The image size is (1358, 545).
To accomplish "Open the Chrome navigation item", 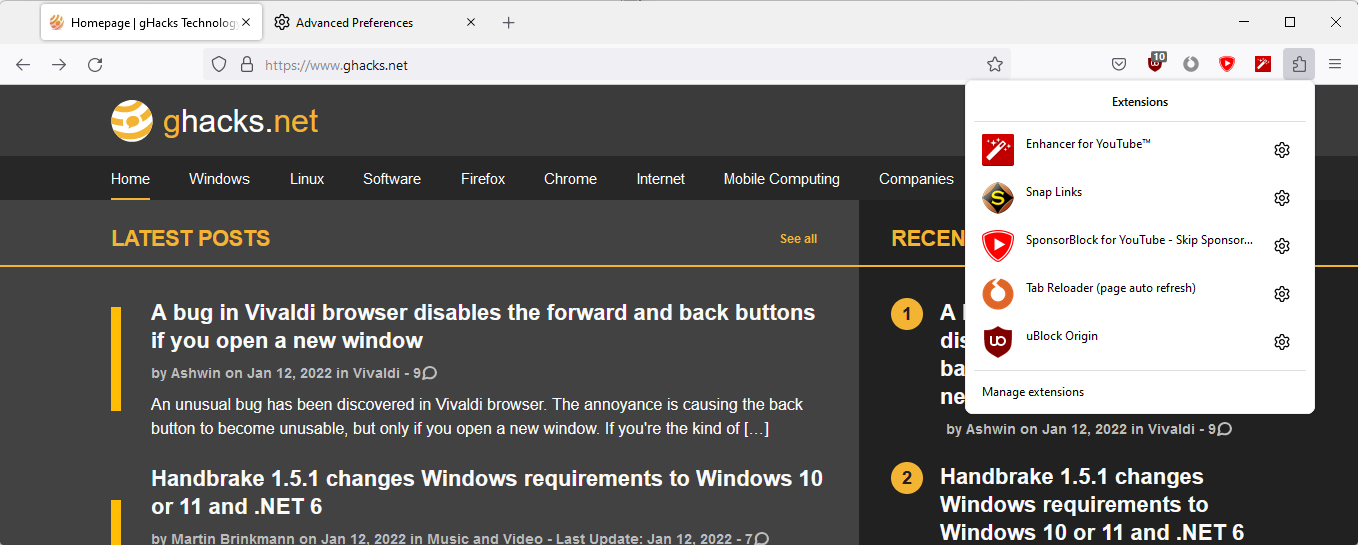I will coord(570,179).
